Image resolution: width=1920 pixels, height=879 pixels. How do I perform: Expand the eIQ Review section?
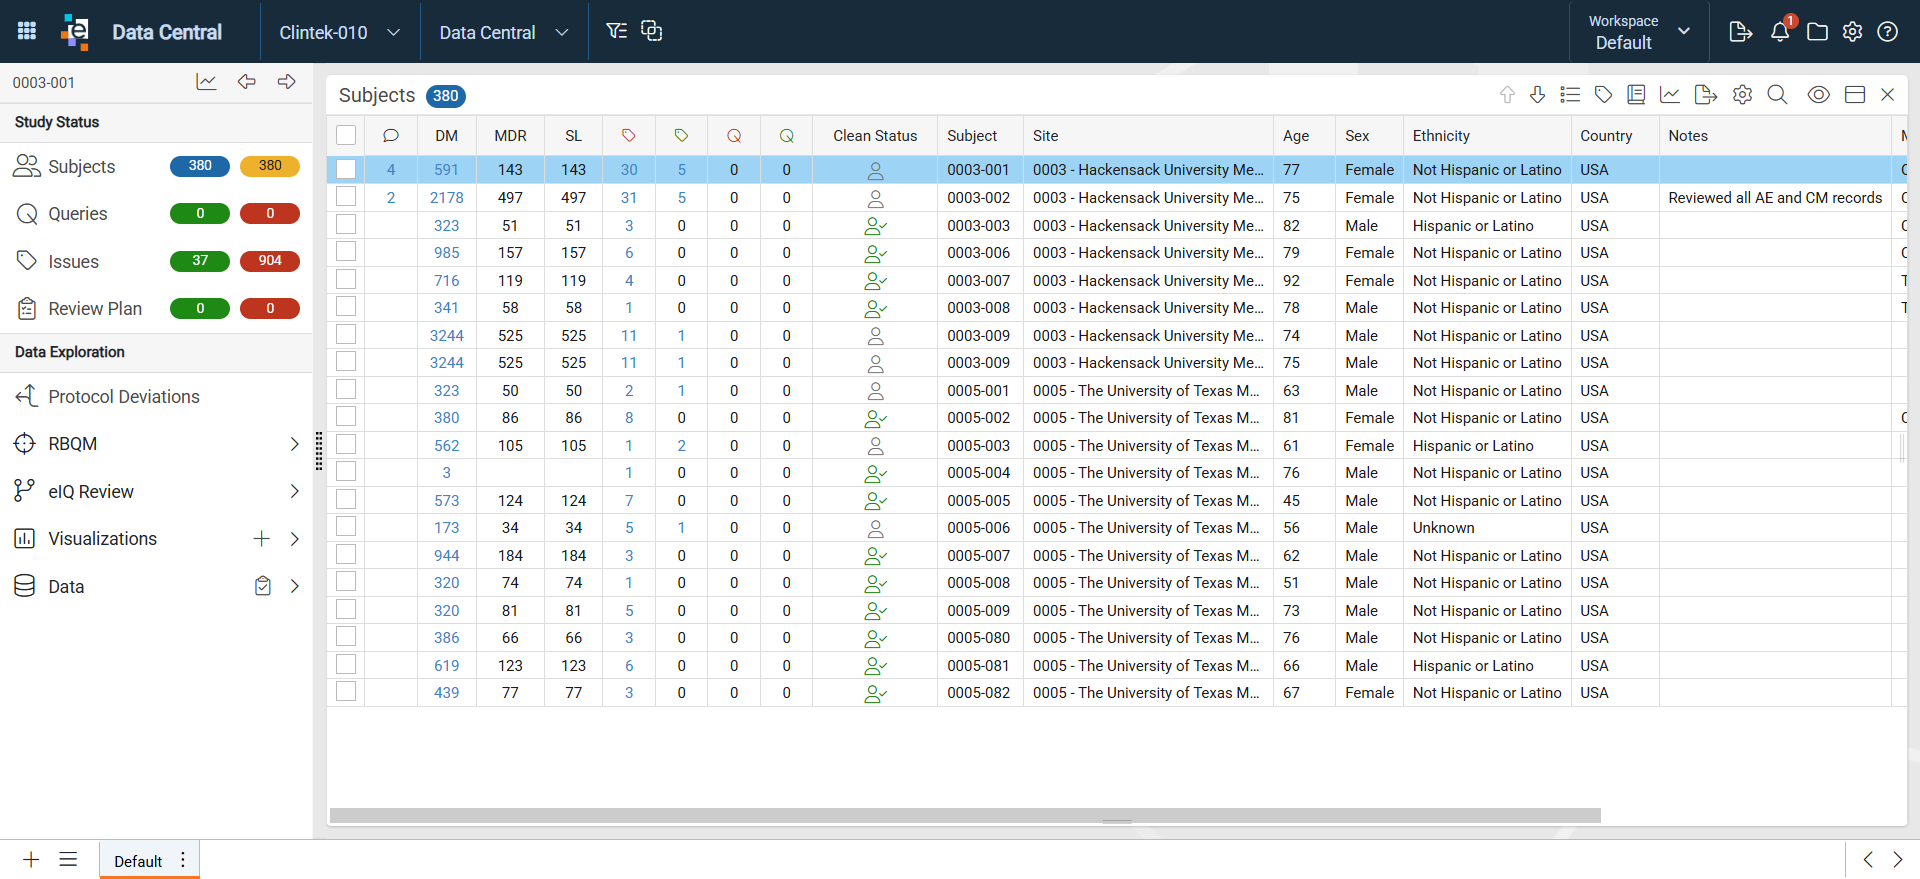pos(294,491)
